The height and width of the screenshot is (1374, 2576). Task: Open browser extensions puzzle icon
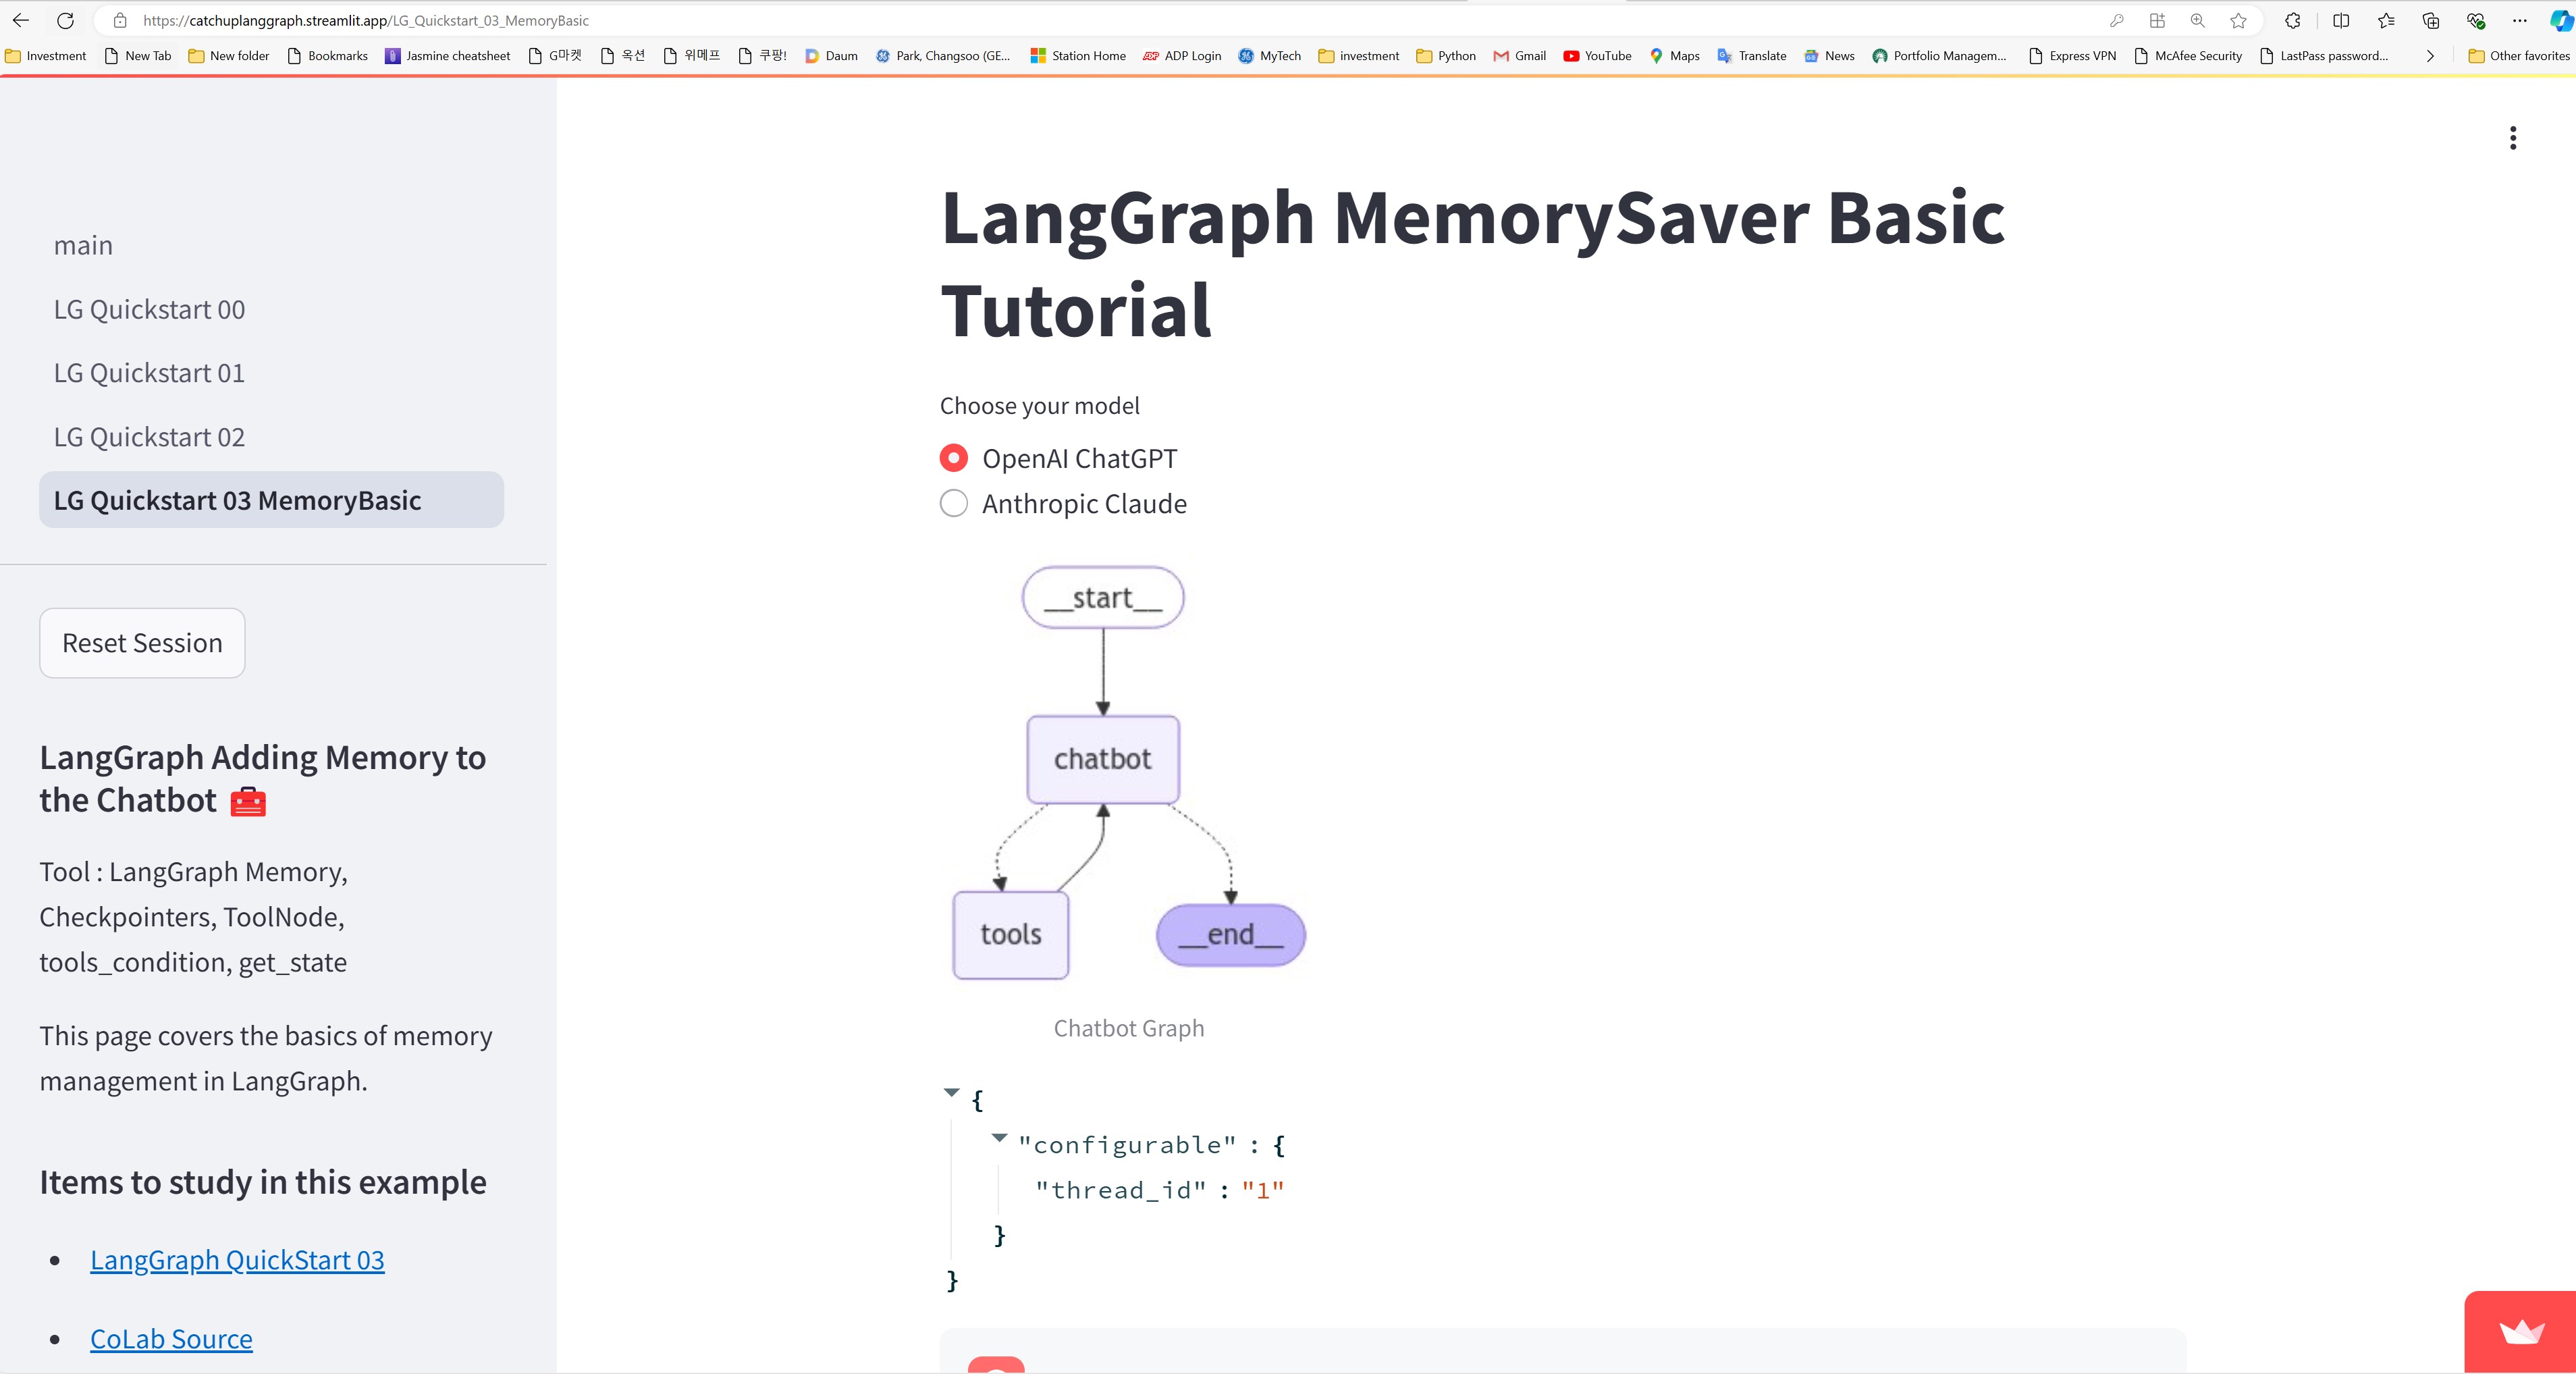(2293, 20)
